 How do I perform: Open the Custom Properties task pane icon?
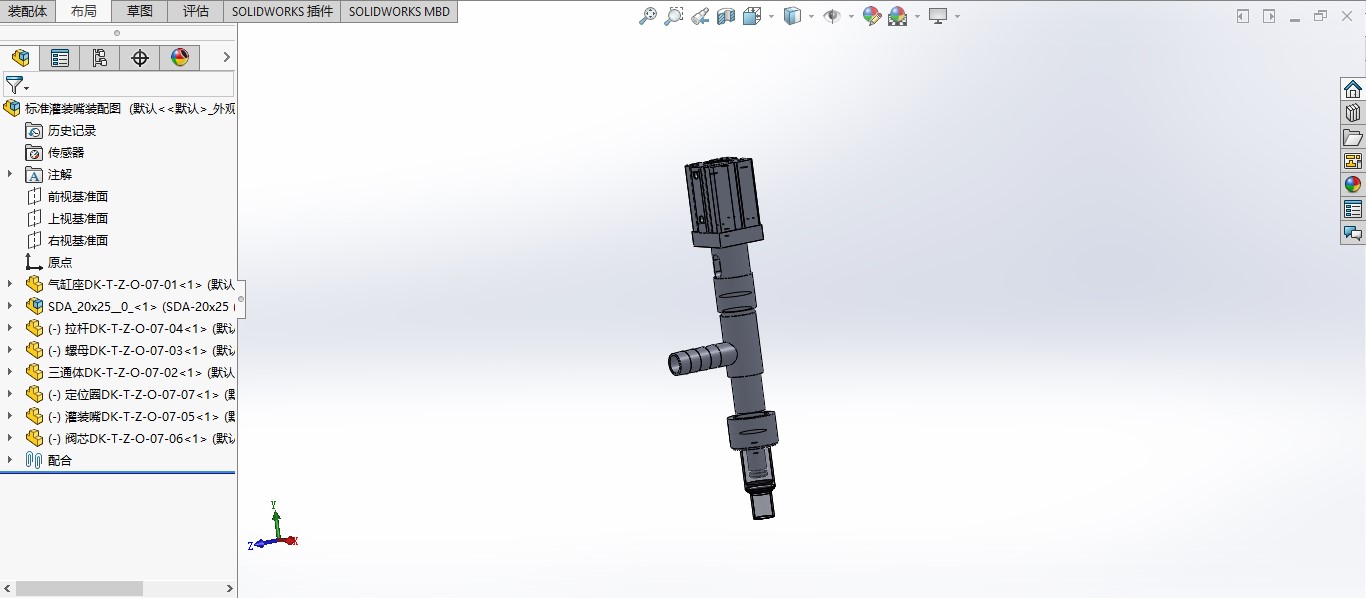[1353, 209]
